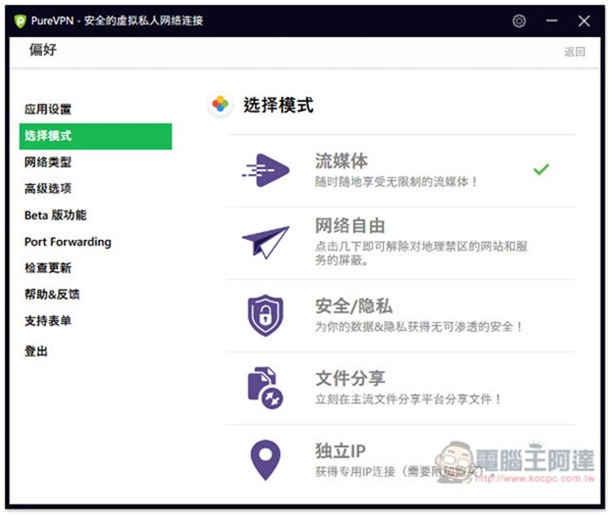Click the 文件分享 file sharing icon
Image resolution: width=610 pixels, height=515 pixels.
coord(265,388)
